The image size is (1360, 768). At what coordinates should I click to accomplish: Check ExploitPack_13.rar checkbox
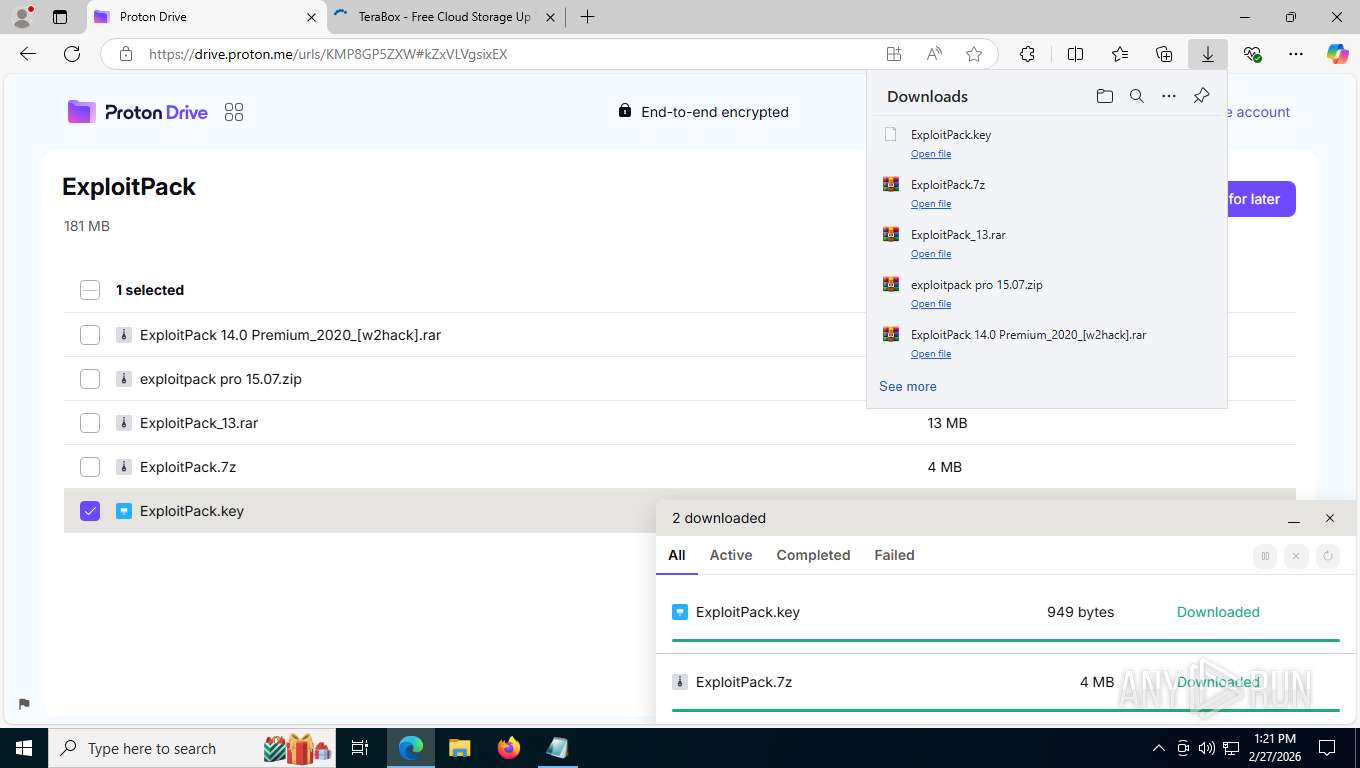pyautogui.click(x=90, y=423)
